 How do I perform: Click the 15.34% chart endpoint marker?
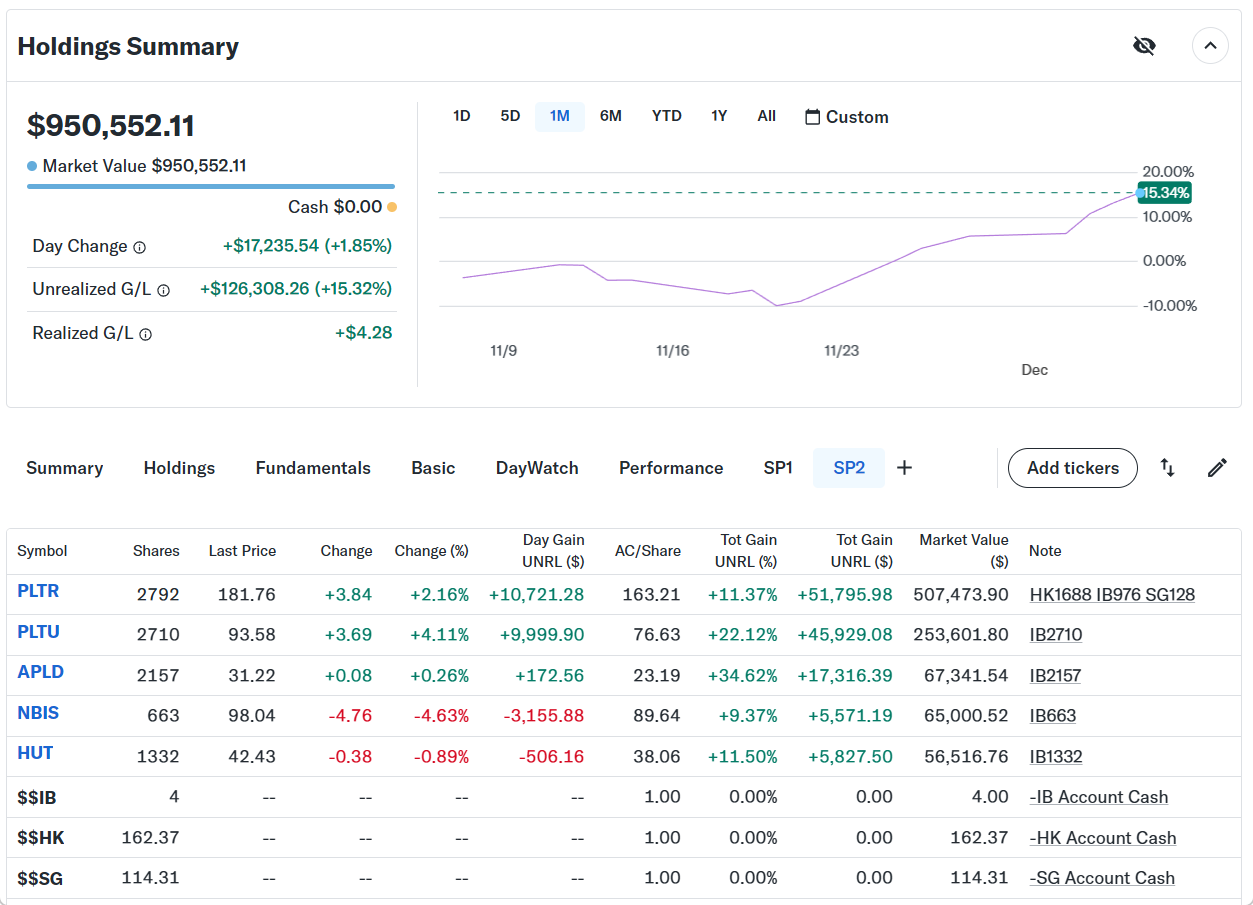pos(1141,192)
